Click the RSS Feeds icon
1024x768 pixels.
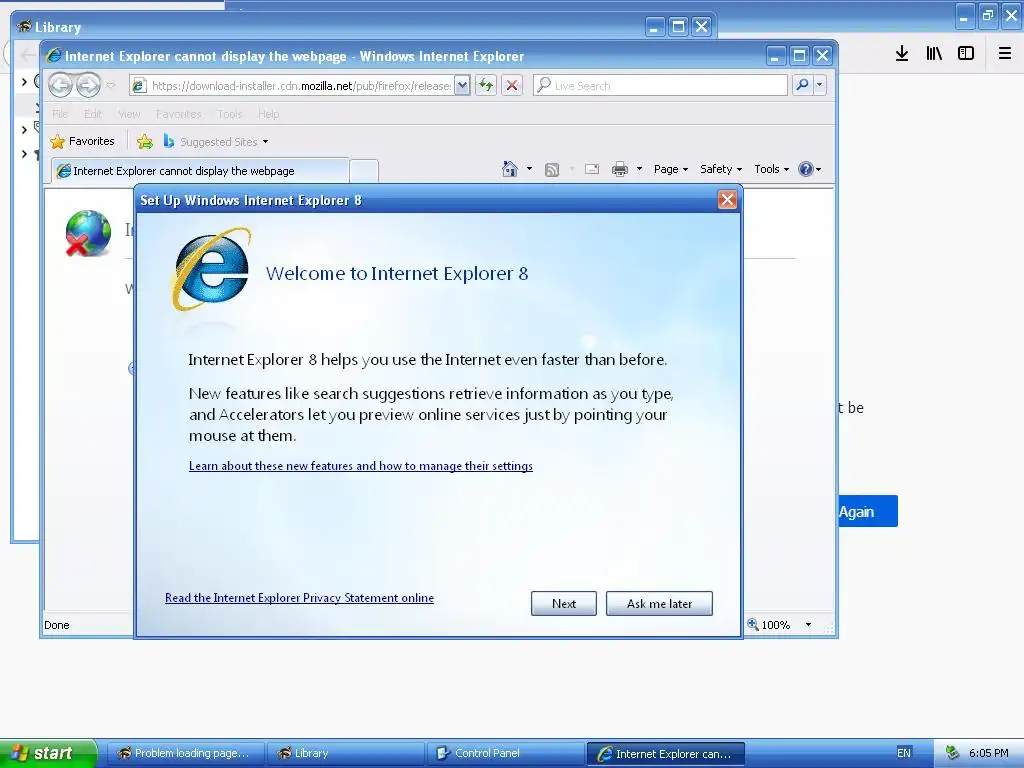pos(552,169)
